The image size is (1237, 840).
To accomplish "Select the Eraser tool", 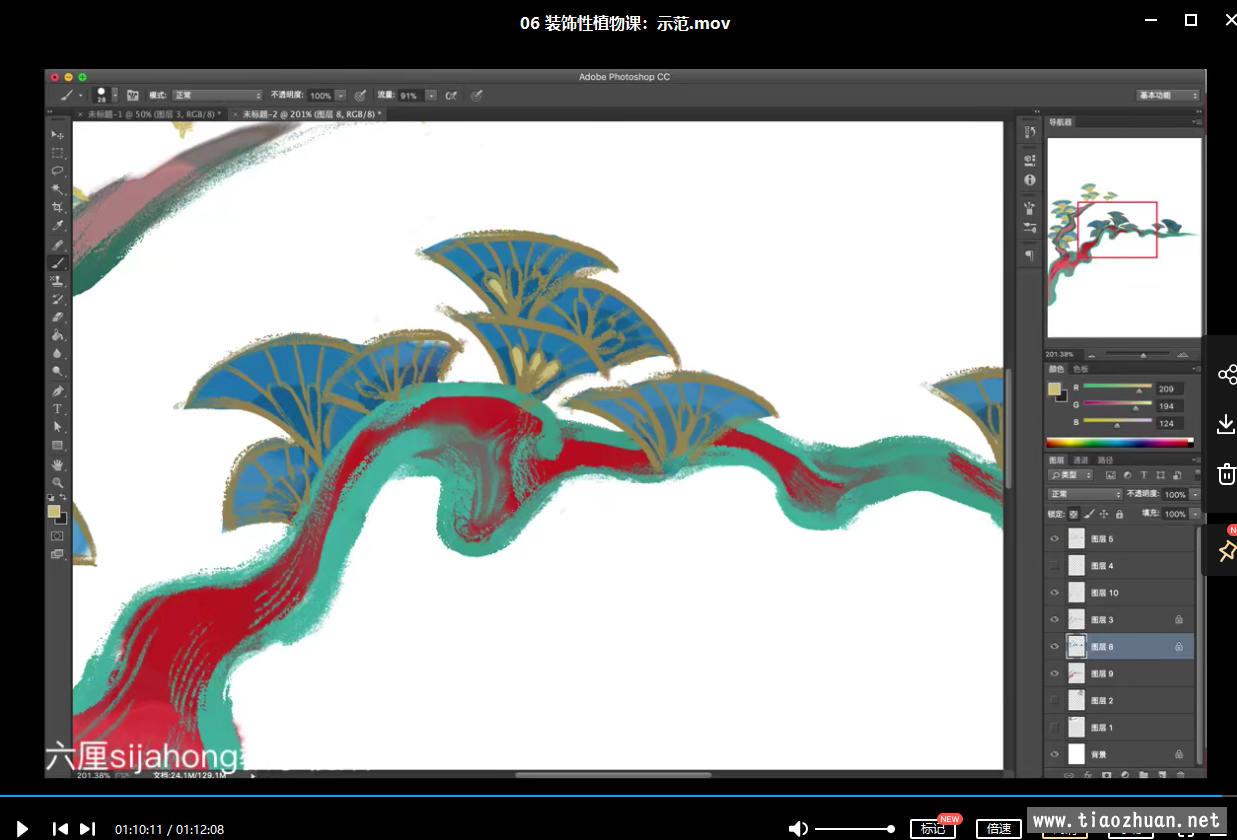I will pos(58,317).
